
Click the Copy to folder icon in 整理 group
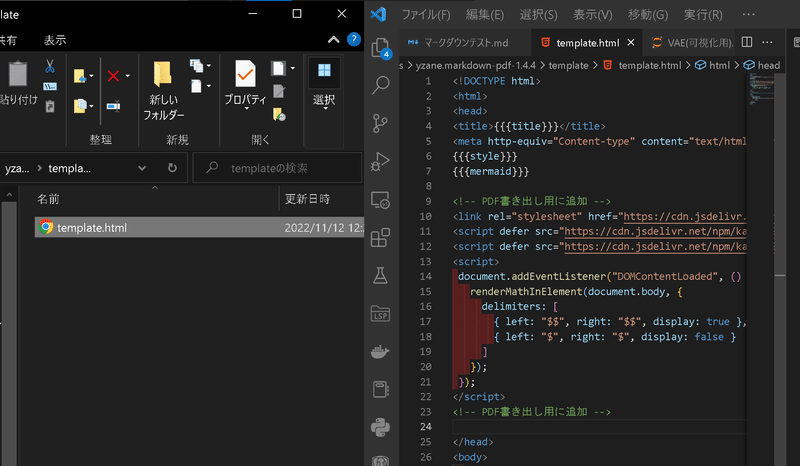pyautogui.click(x=80, y=106)
